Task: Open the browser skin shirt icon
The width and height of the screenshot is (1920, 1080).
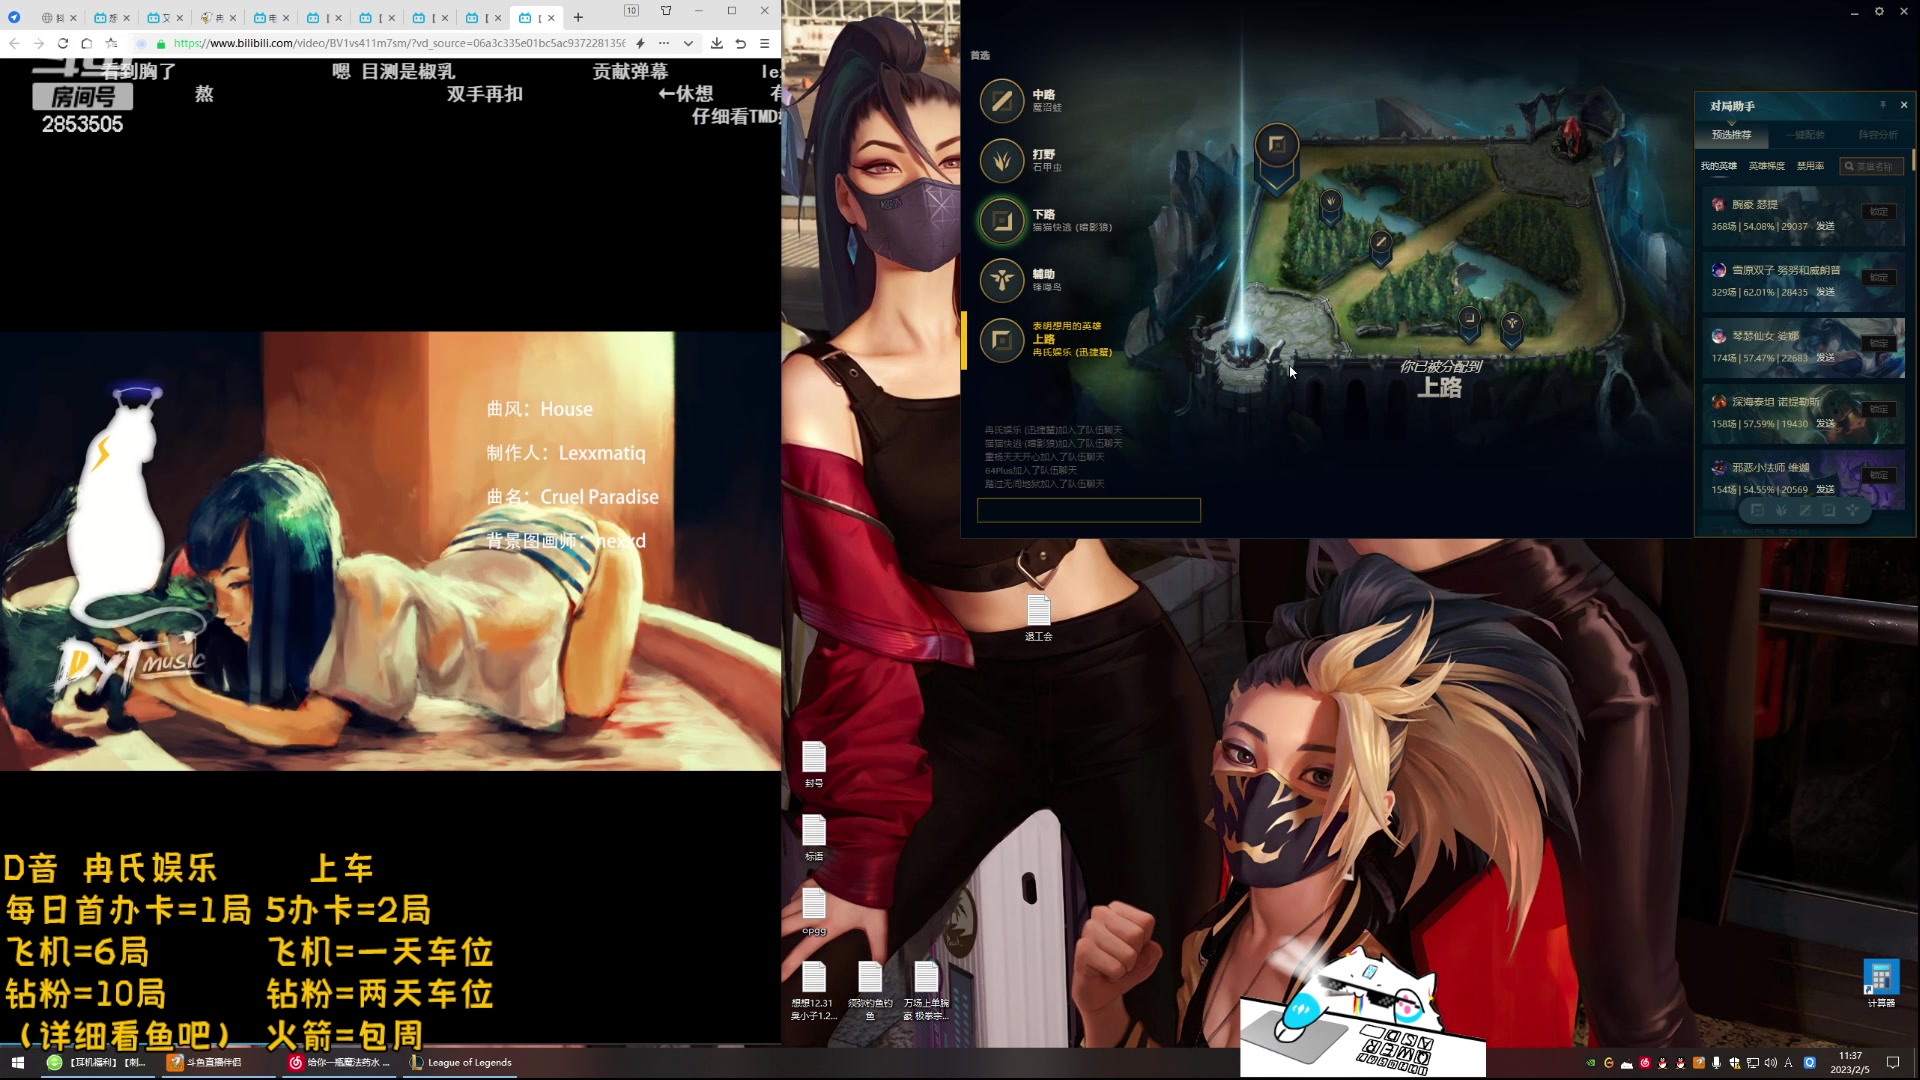Action: tap(666, 11)
